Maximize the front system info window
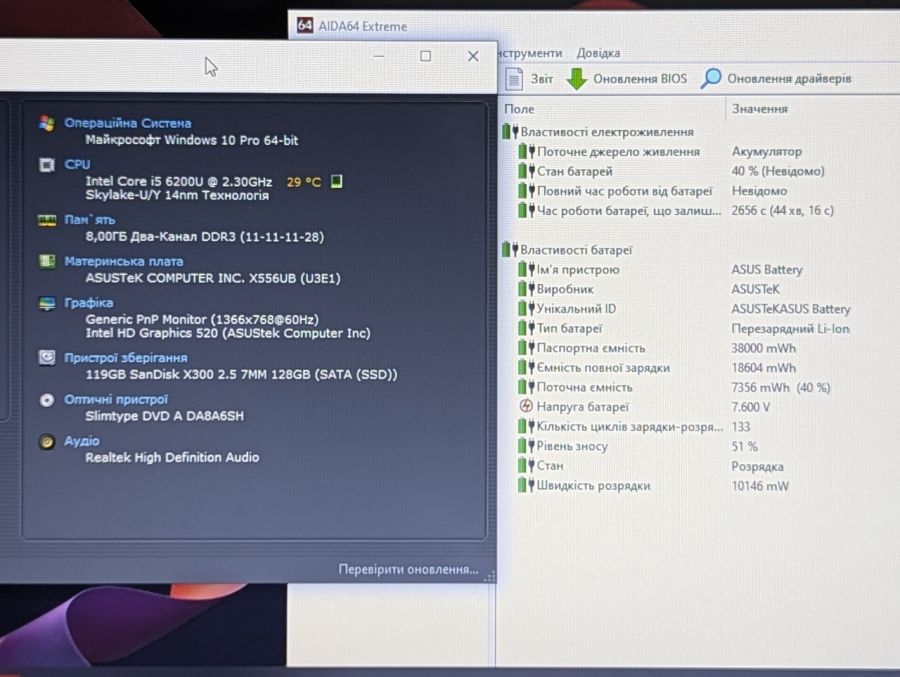The height and width of the screenshot is (677, 900). 425,56
